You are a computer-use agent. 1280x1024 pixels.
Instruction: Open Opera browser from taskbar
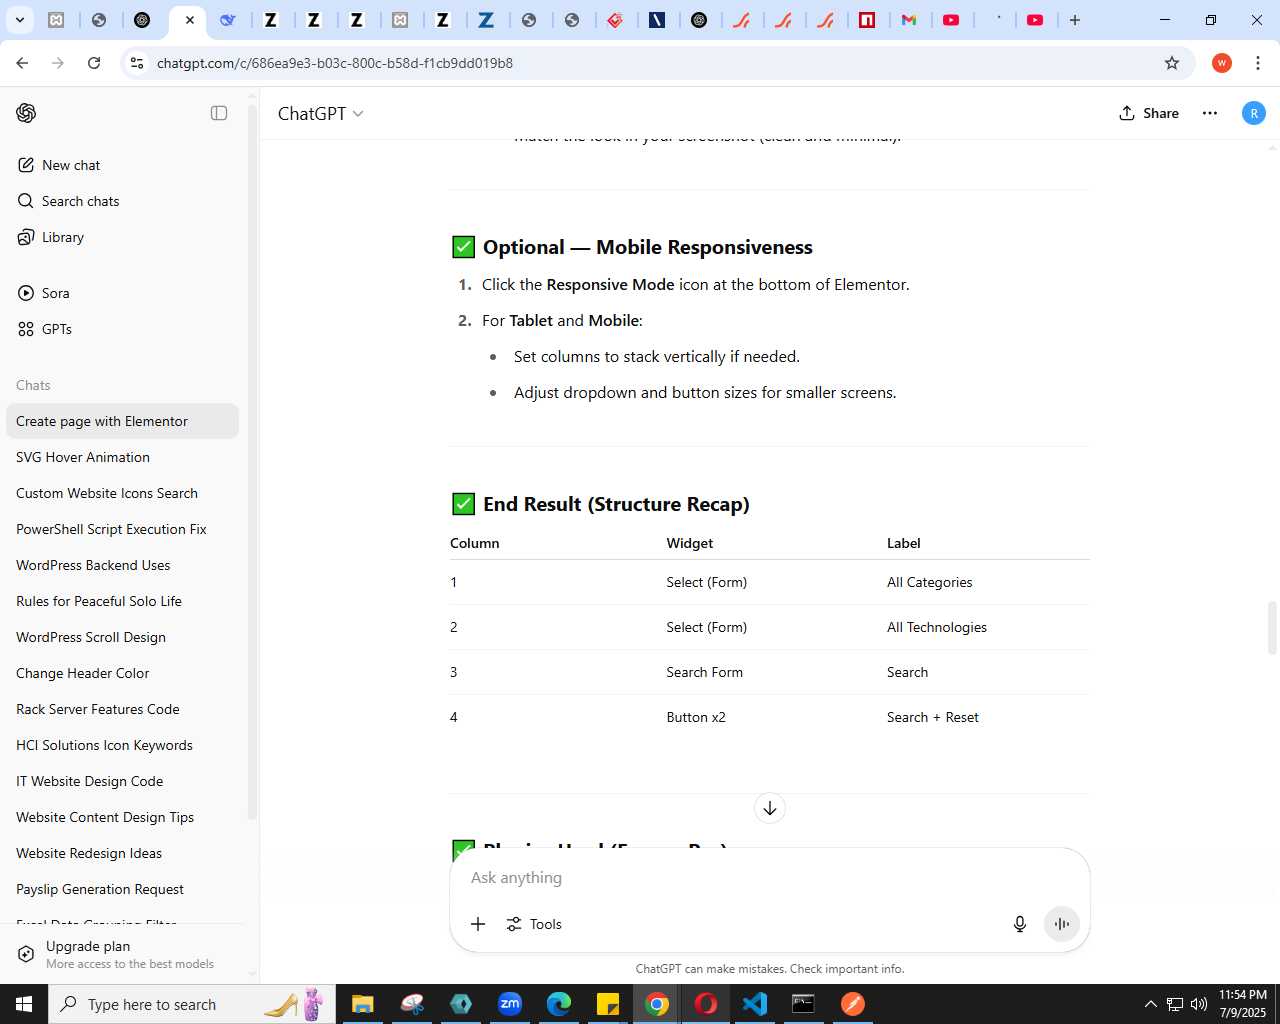706,1004
